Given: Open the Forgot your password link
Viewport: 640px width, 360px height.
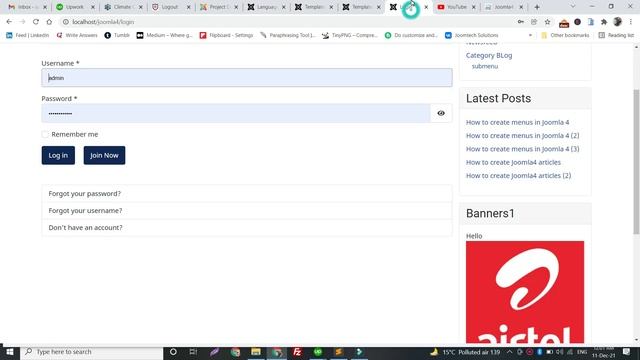Looking at the screenshot, I should [84, 193].
